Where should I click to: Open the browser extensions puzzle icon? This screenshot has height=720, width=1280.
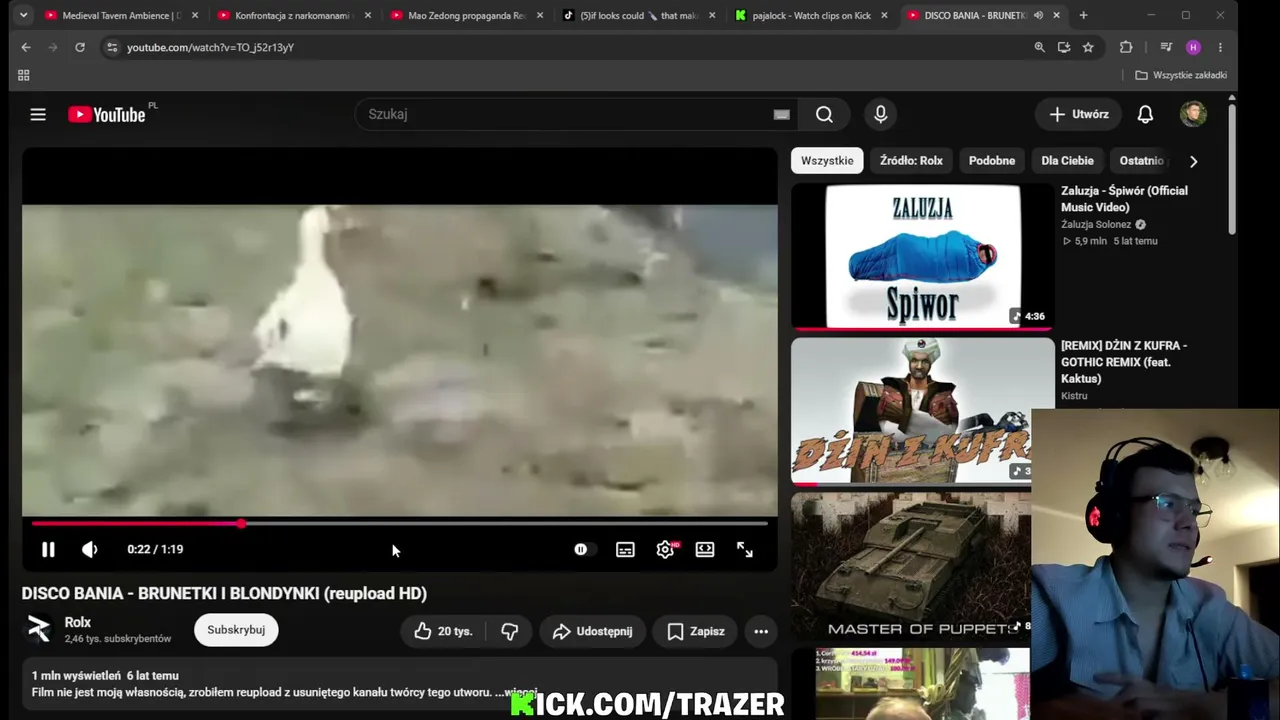[x=1126, y=47]
